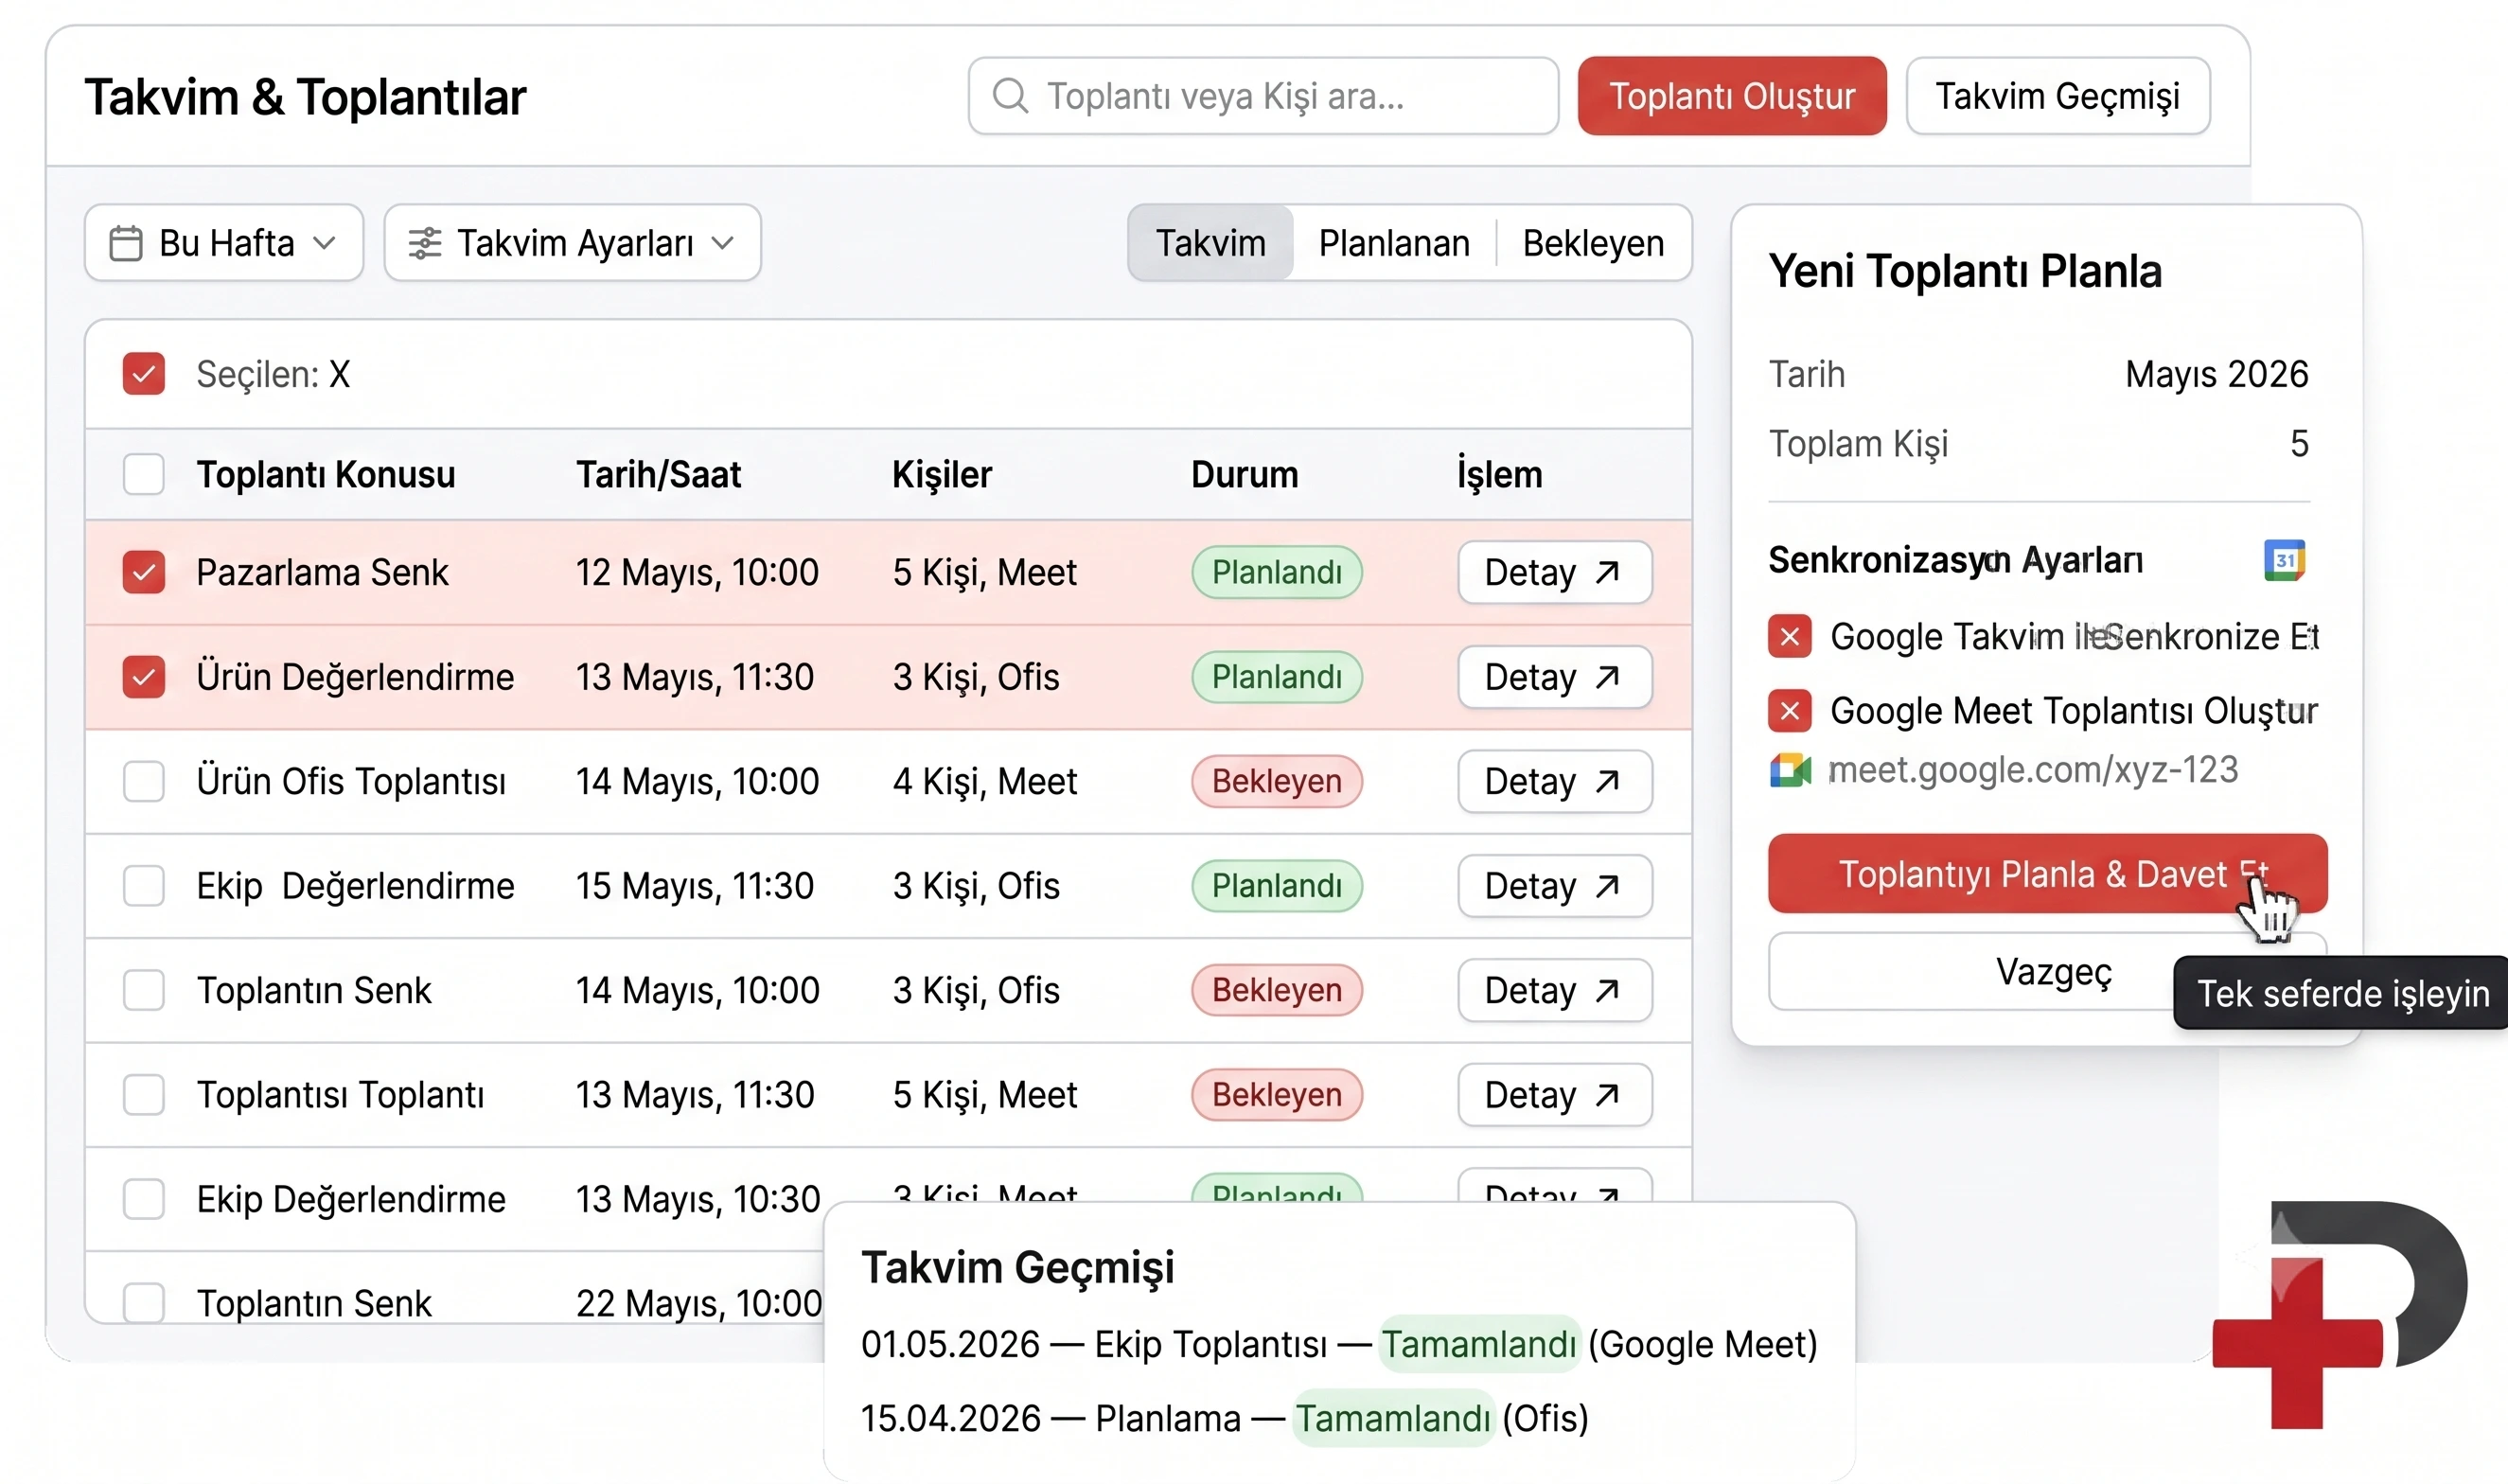The image size is (2508, 1484).
Task: Switch to the Takvim tab
Action: coord(1211,243)
